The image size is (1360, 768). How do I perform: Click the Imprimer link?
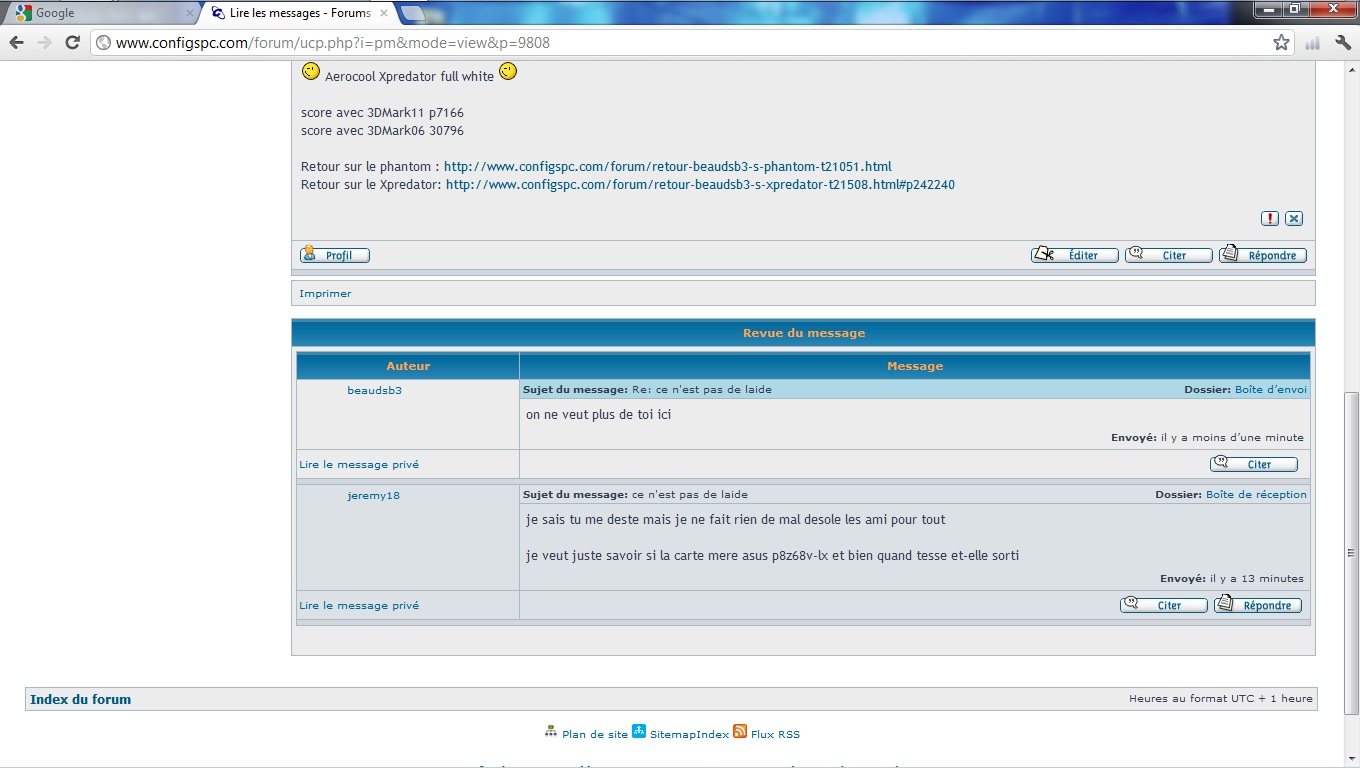click(325, 293)
